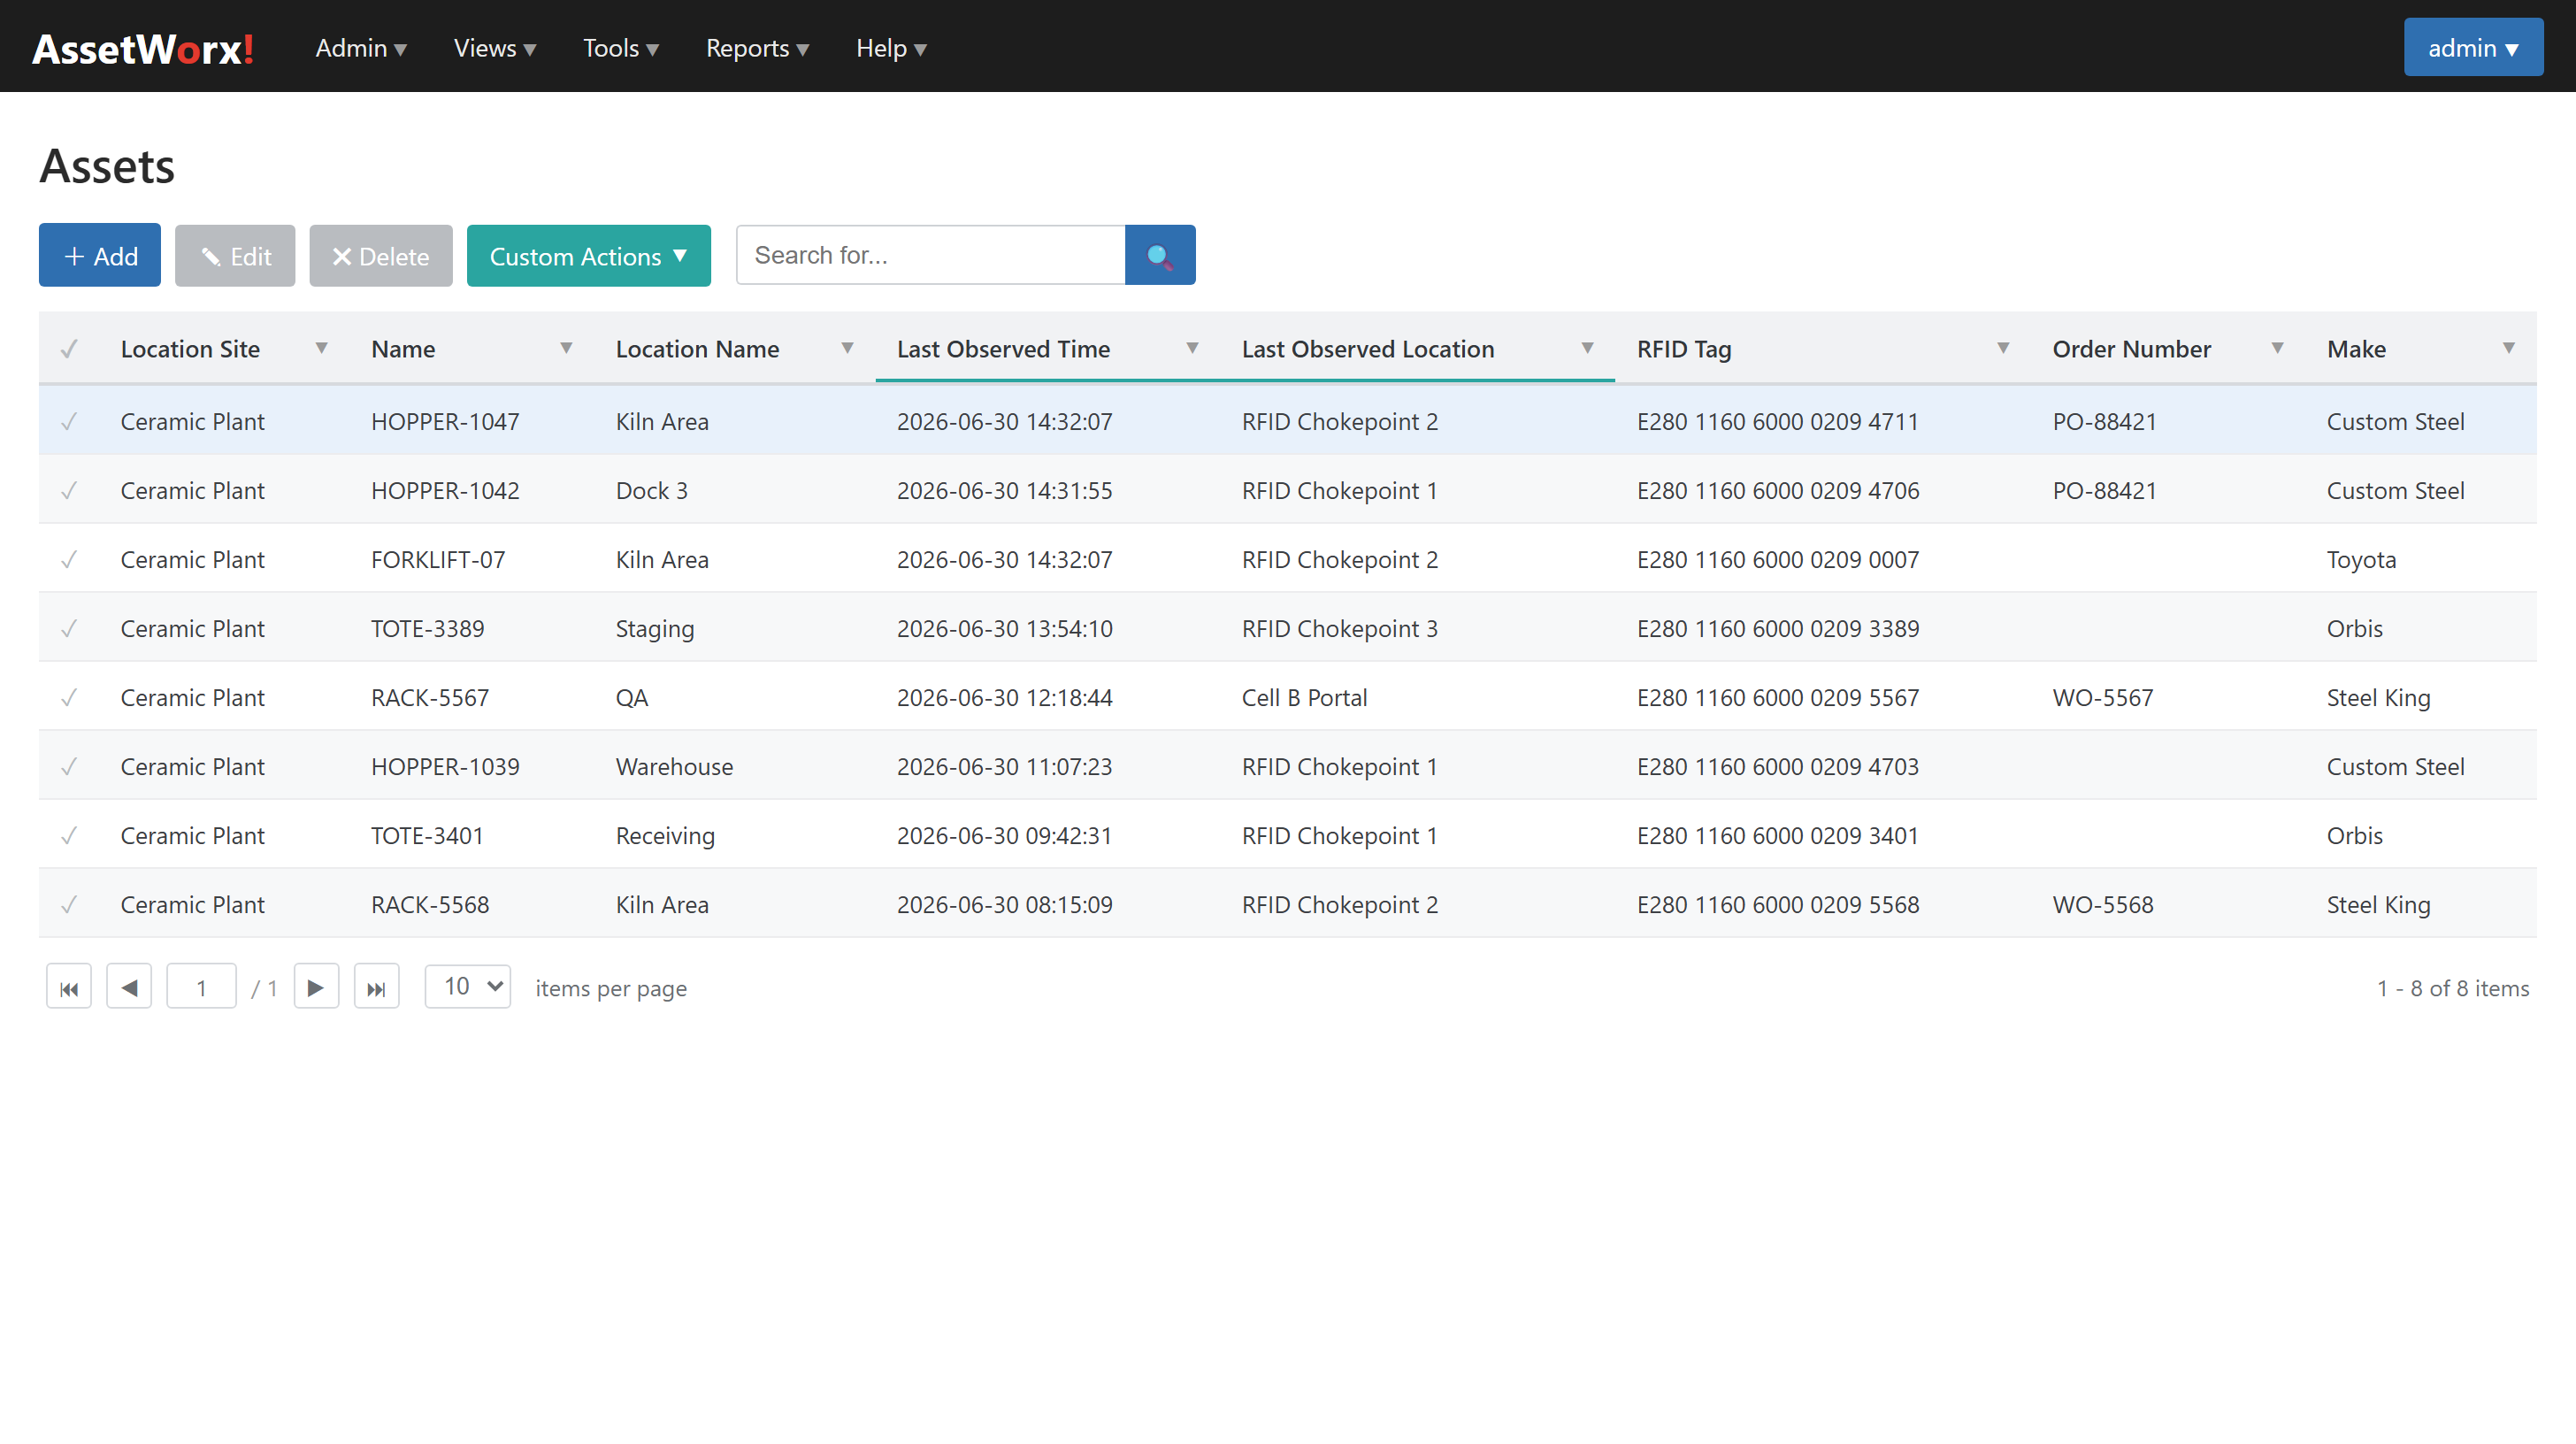Click the RFID Chokepoint 3 cell
2576x1444 pixels.
[1339, 628]
